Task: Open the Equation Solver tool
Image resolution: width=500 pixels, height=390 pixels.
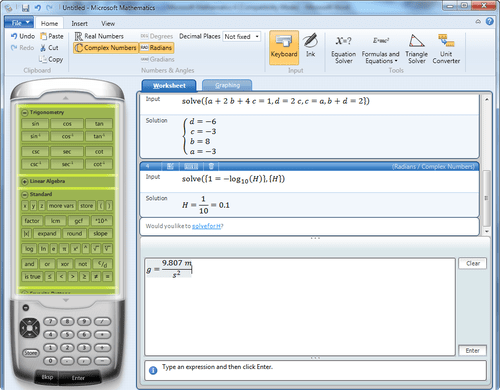Action: click(343, 49)
